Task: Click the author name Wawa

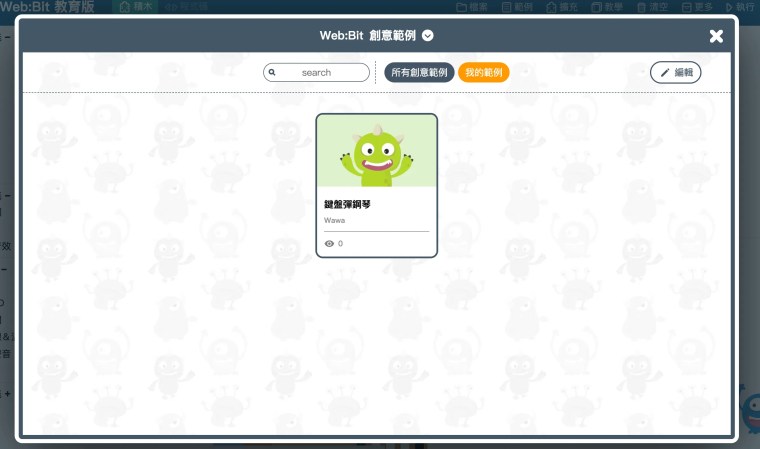Action: coord(334,220)
